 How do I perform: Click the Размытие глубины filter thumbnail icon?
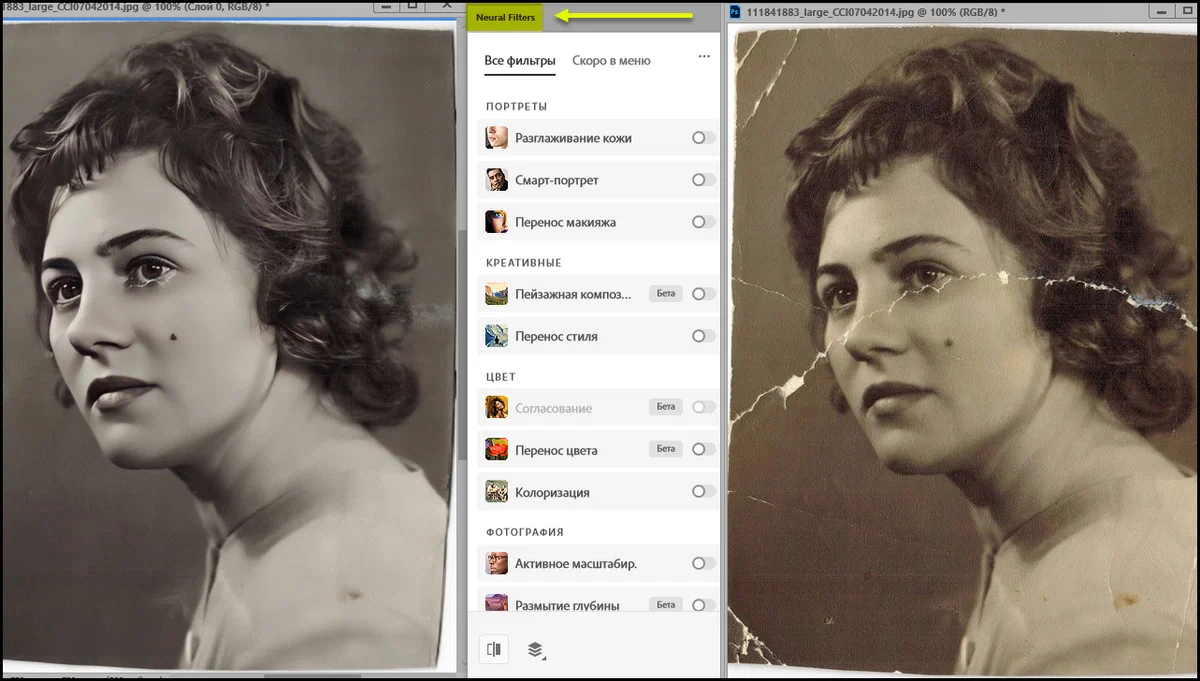pos(497,603)
